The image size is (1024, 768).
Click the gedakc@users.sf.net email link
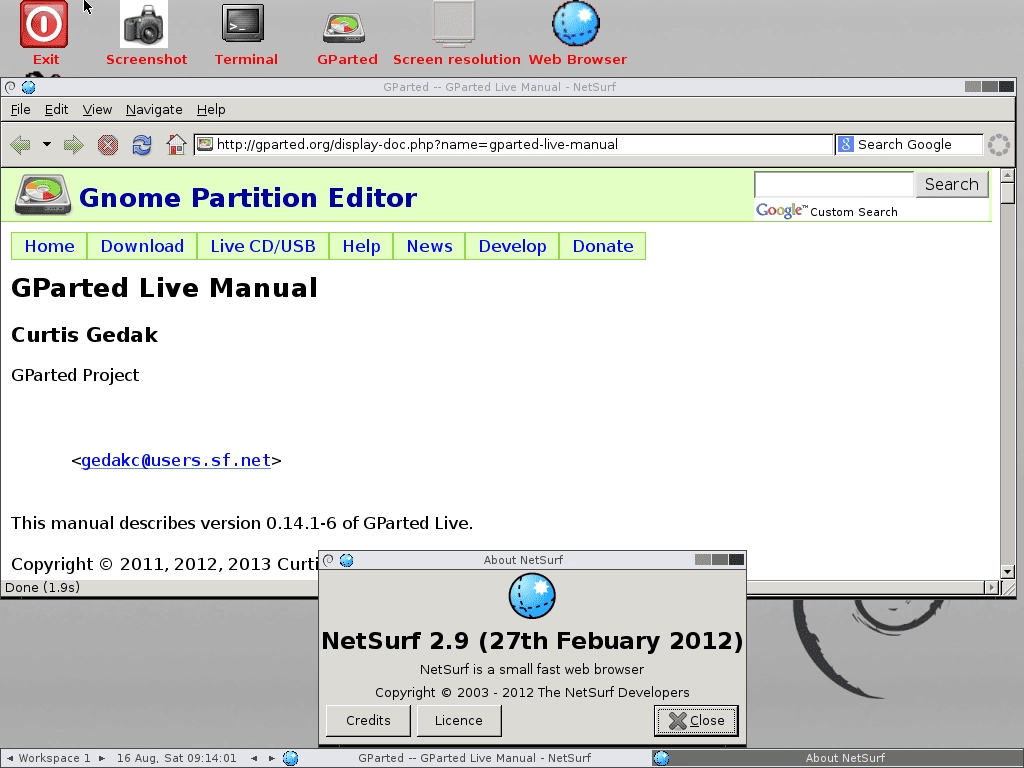pyautogui.click(x=176, y=460)
